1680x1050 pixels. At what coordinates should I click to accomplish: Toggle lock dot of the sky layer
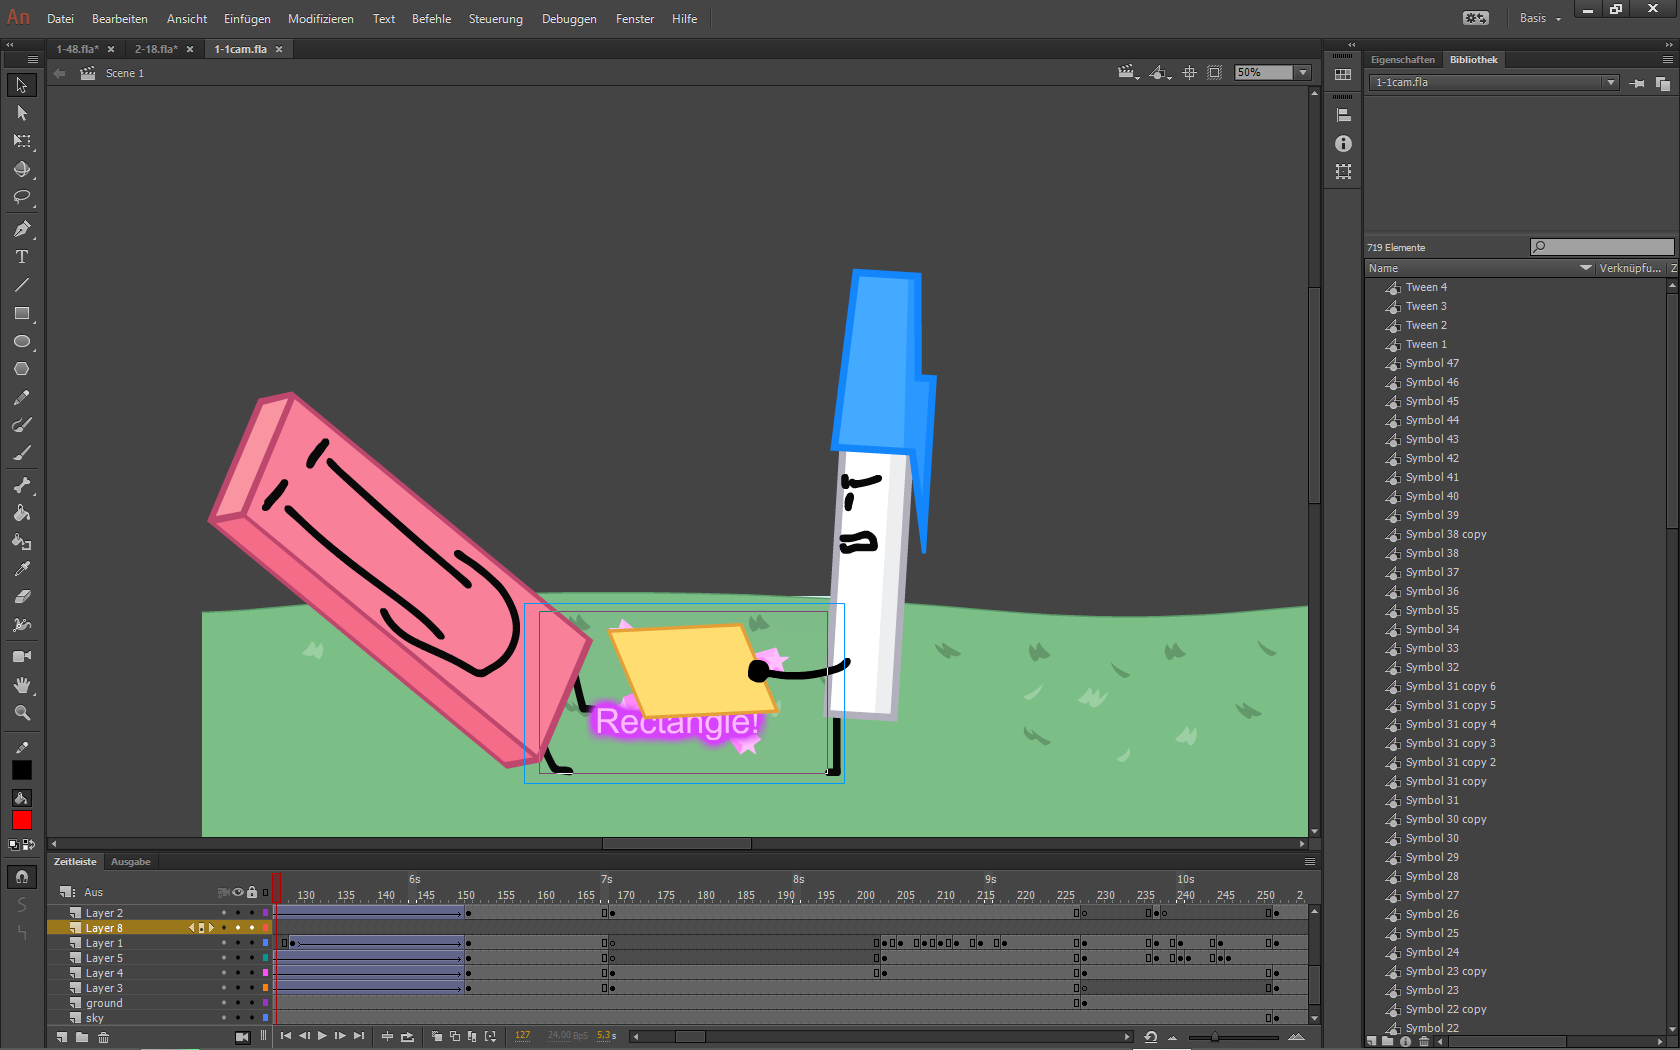tap(252, 1018)
